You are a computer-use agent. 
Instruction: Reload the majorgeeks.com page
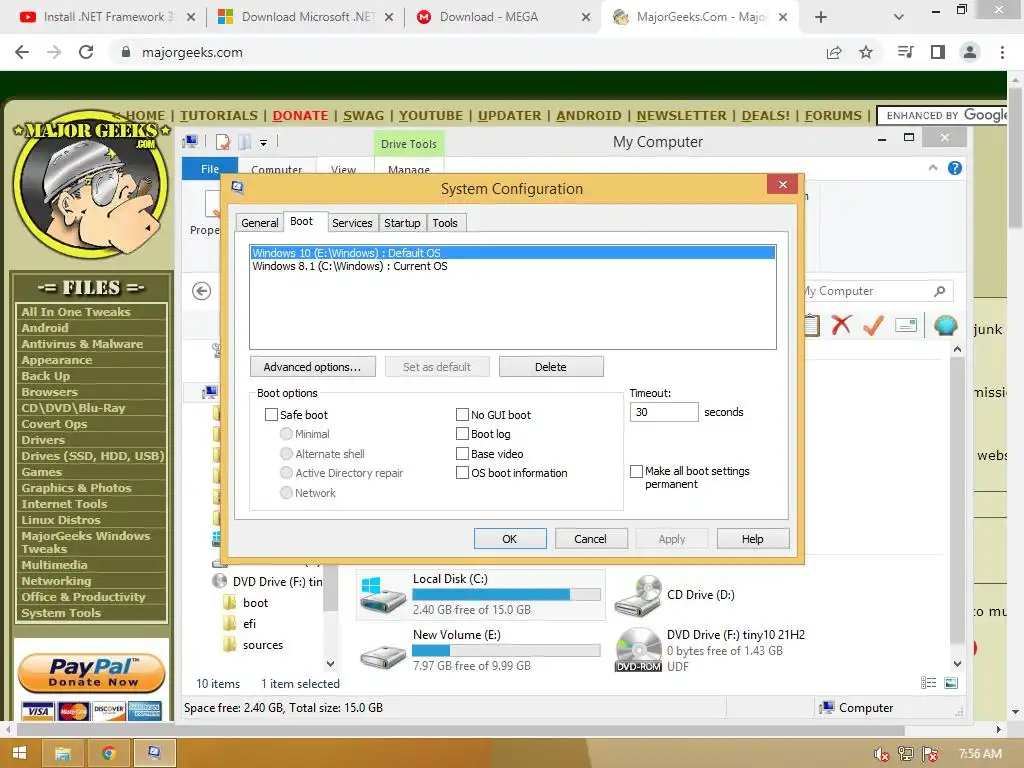(86, 52)
